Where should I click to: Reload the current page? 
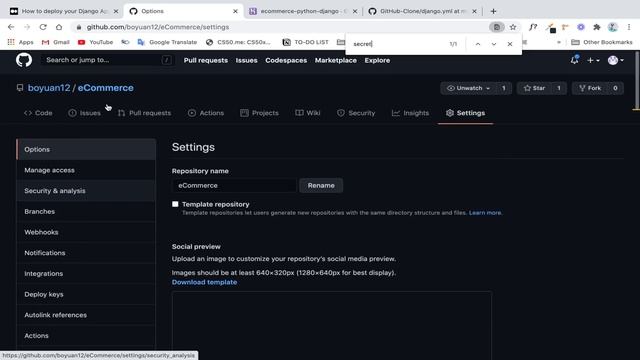[x=43, y=27]
